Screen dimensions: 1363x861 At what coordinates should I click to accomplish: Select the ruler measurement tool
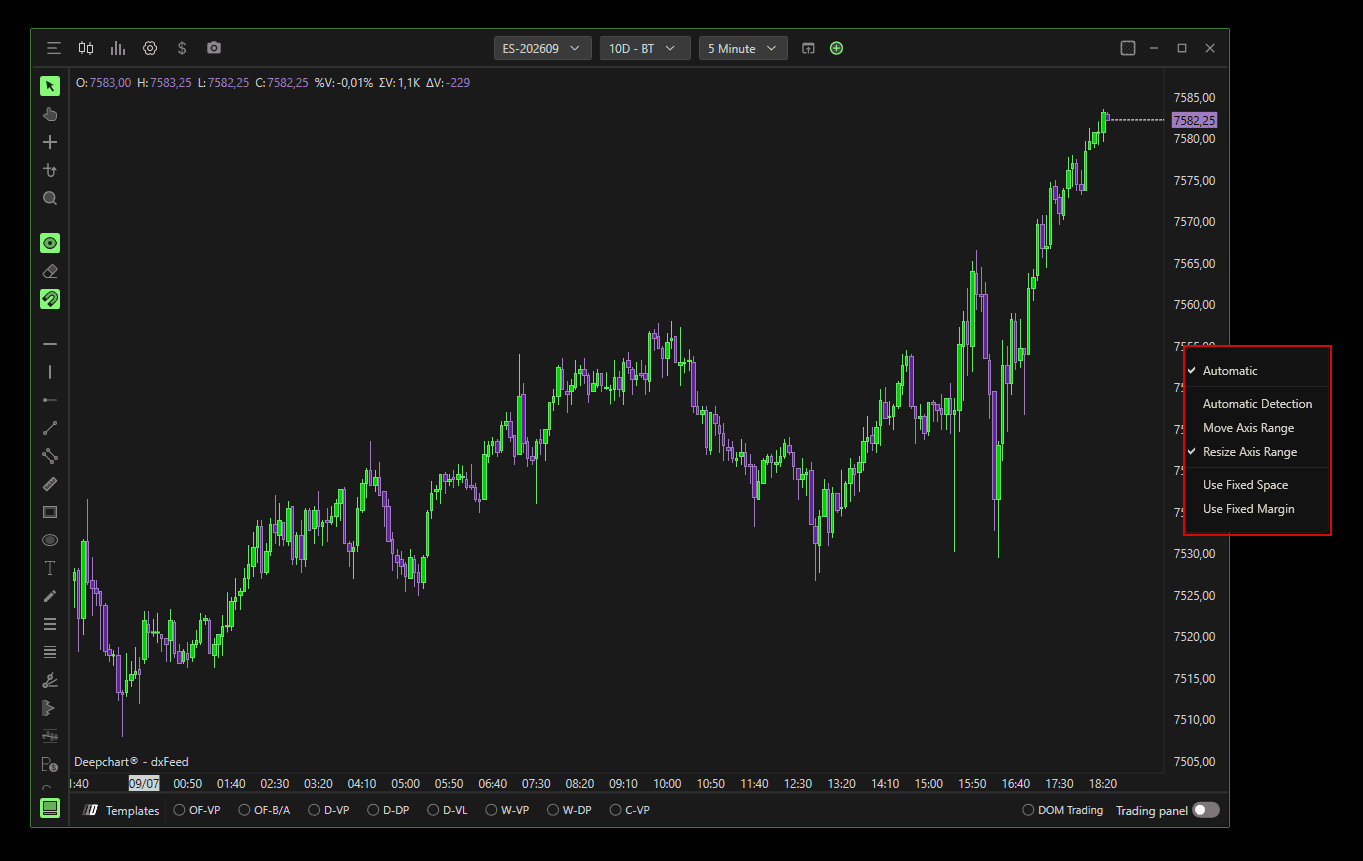(50, 484)
